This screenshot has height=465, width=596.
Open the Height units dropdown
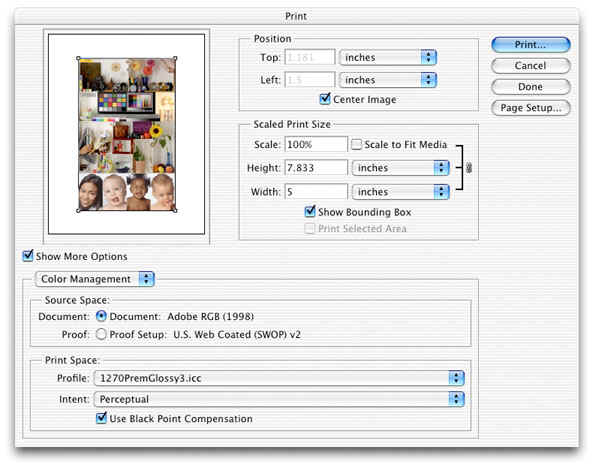click(x=401, y=168)
